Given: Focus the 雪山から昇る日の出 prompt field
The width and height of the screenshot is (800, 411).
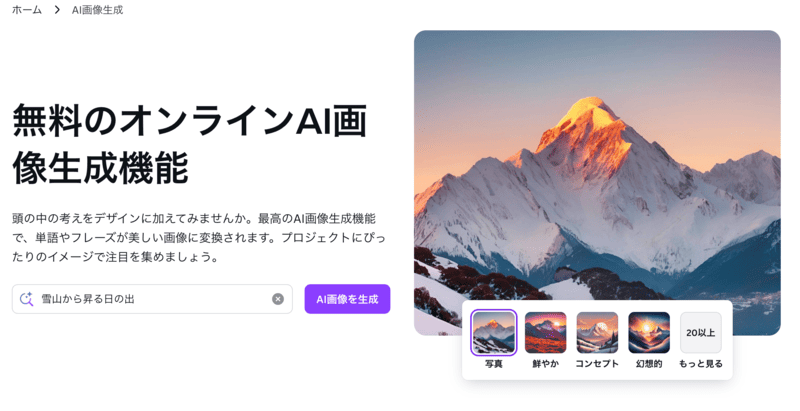Looking at the screenshot, I should coord(152,299).
